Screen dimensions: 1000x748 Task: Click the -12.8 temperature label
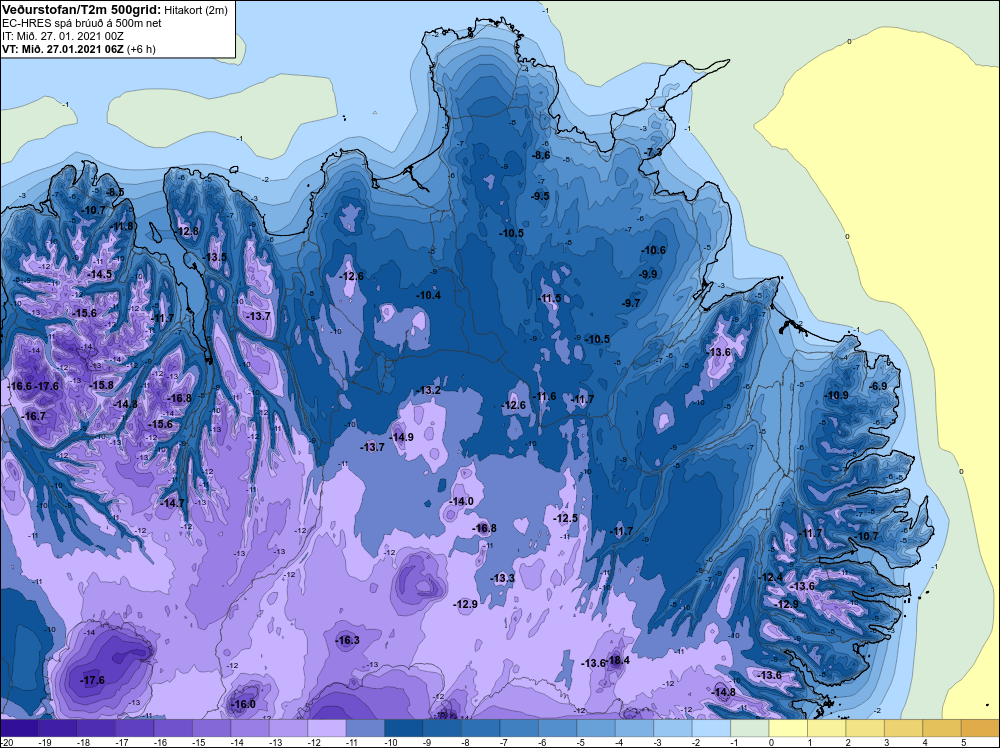[188, 231]
